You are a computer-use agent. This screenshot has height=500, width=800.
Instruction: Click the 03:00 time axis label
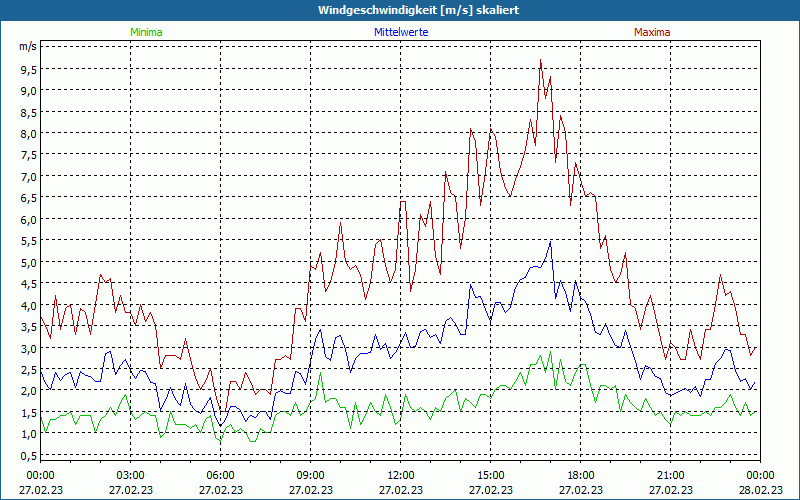click(131, 475)
